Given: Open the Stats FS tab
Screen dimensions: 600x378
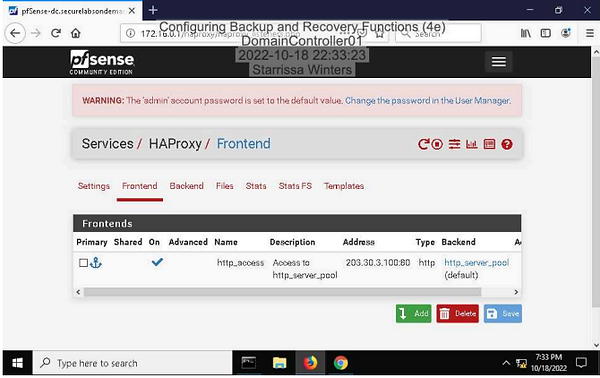Looking at the screenshot, I should click(295, 186).
